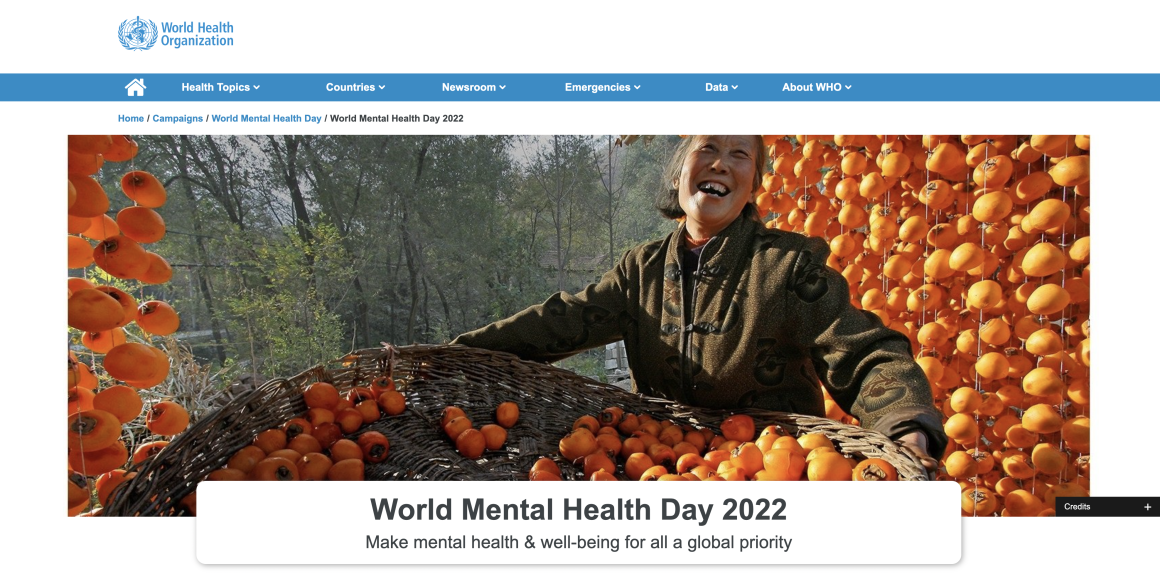Image resolution: width=1160 pixels, height=584 pixels.
Task: Click the home icon in navigation bar
Action: (135, 87)
